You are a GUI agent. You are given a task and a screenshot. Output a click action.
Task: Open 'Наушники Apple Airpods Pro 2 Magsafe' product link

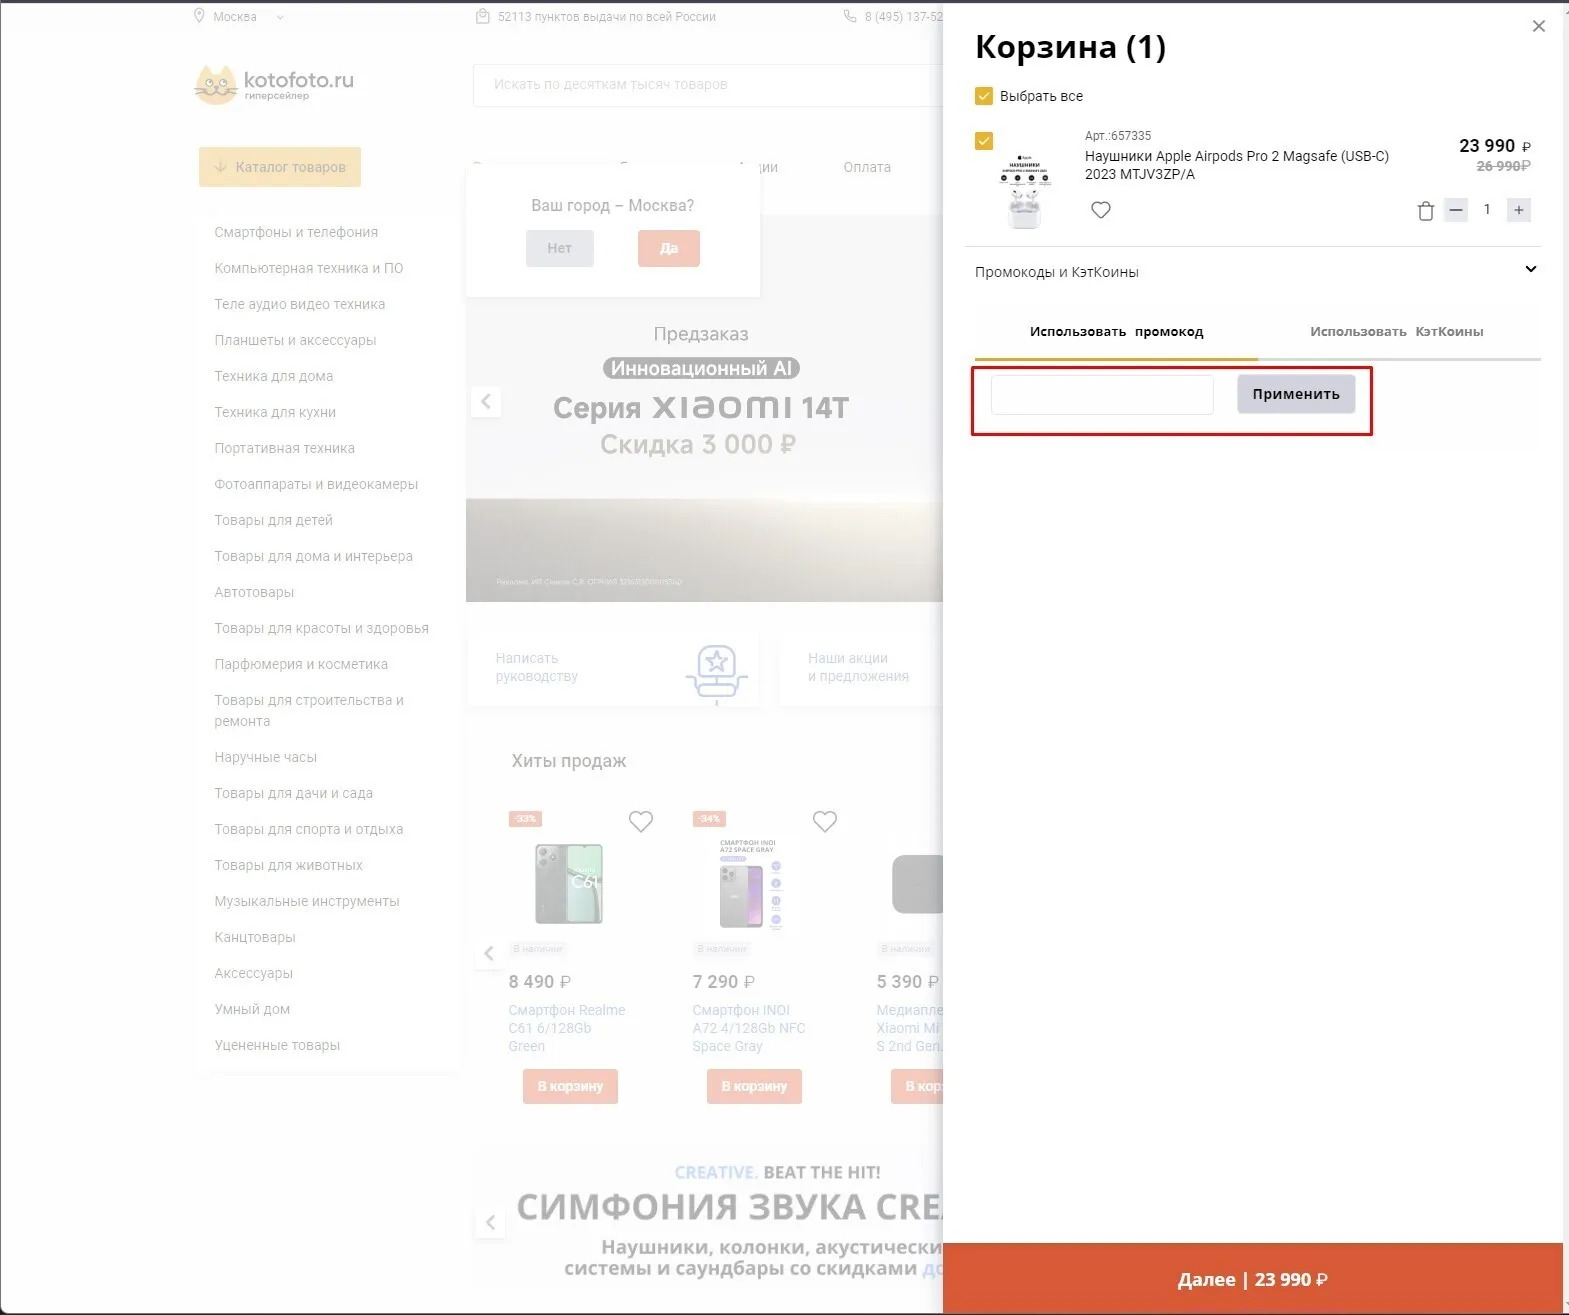coord(1237,165)
